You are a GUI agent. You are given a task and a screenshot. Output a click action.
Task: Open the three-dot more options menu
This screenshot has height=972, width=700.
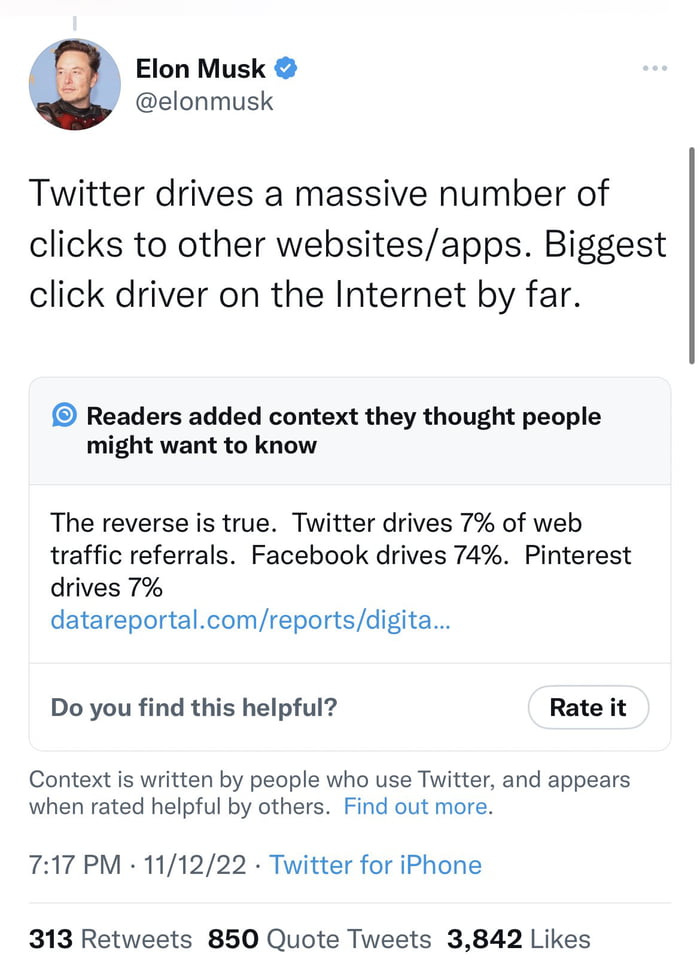point(655,68)
